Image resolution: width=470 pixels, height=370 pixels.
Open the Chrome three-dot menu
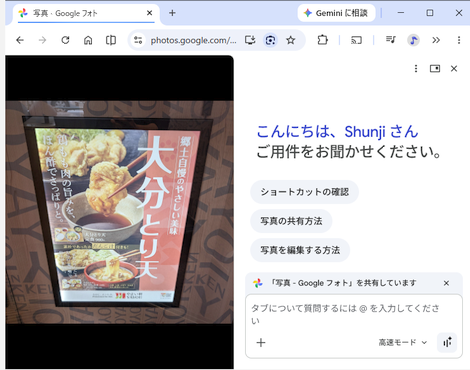459,40
